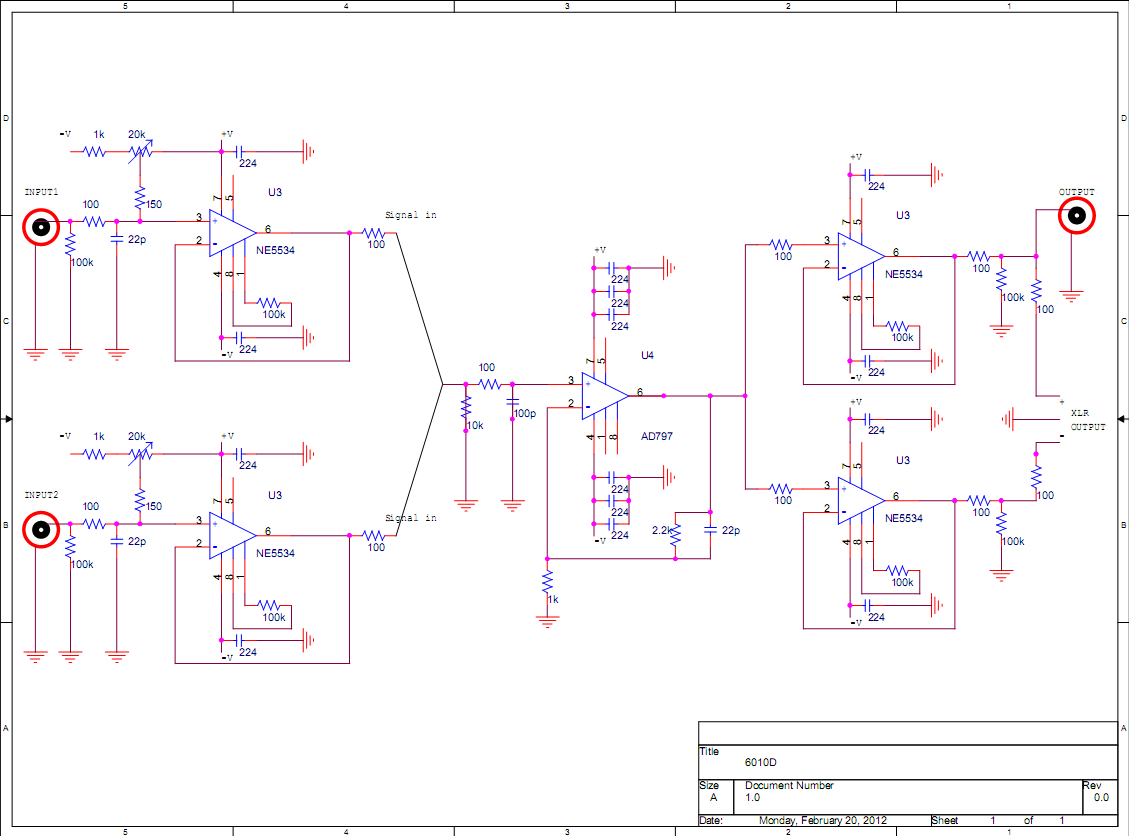
Task: Click the OUTPUT label above connector
Action: click(1076, 192)
